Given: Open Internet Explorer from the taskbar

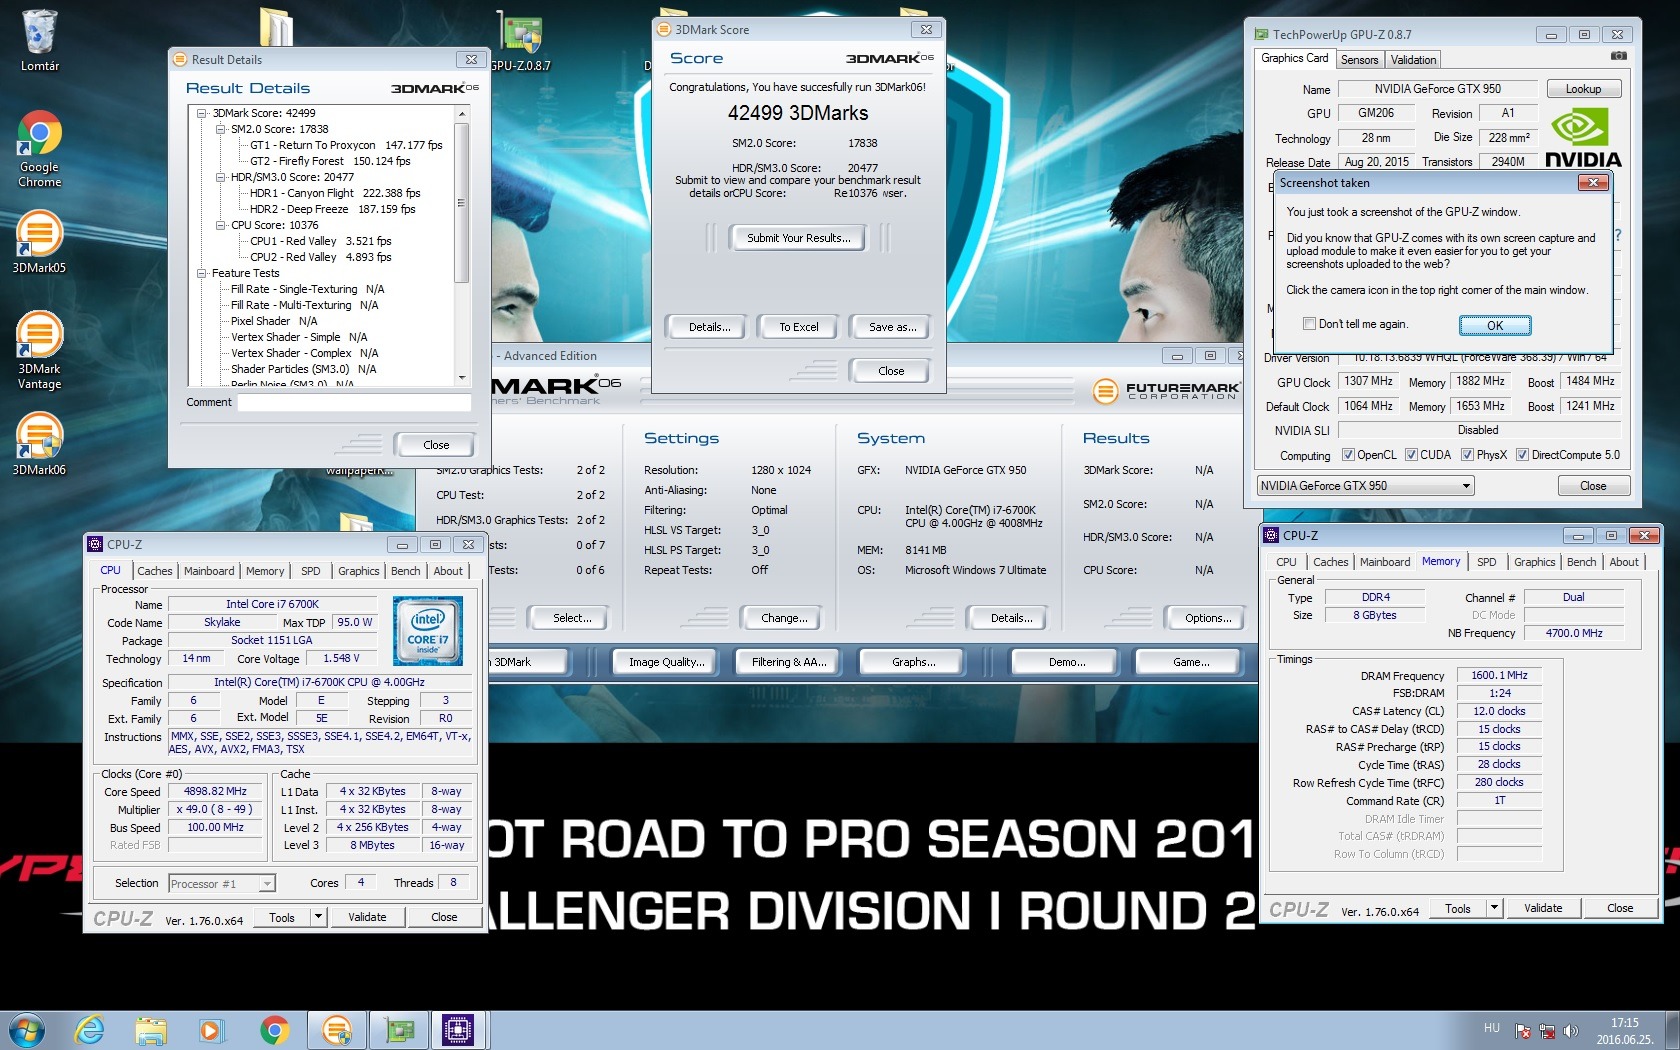Looking at the screenshot, I should click(x=90, y=1030).
